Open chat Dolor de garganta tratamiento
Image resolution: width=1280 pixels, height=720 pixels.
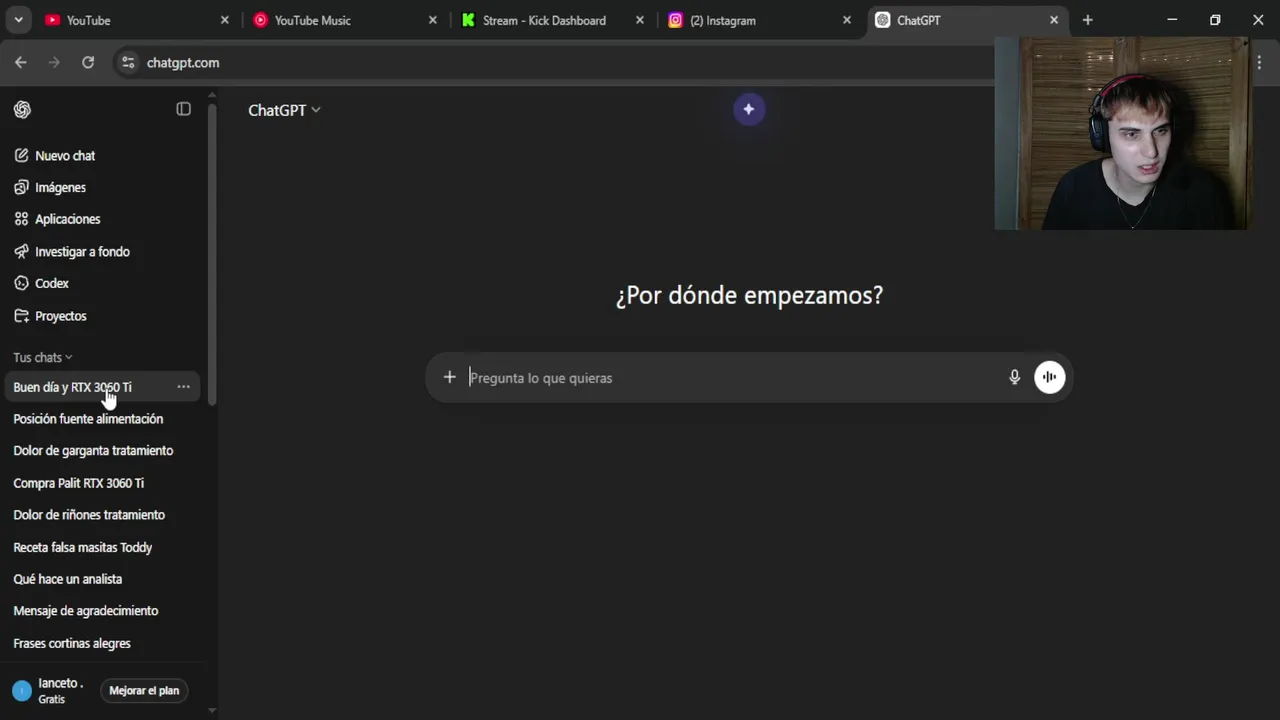point(100,451)
